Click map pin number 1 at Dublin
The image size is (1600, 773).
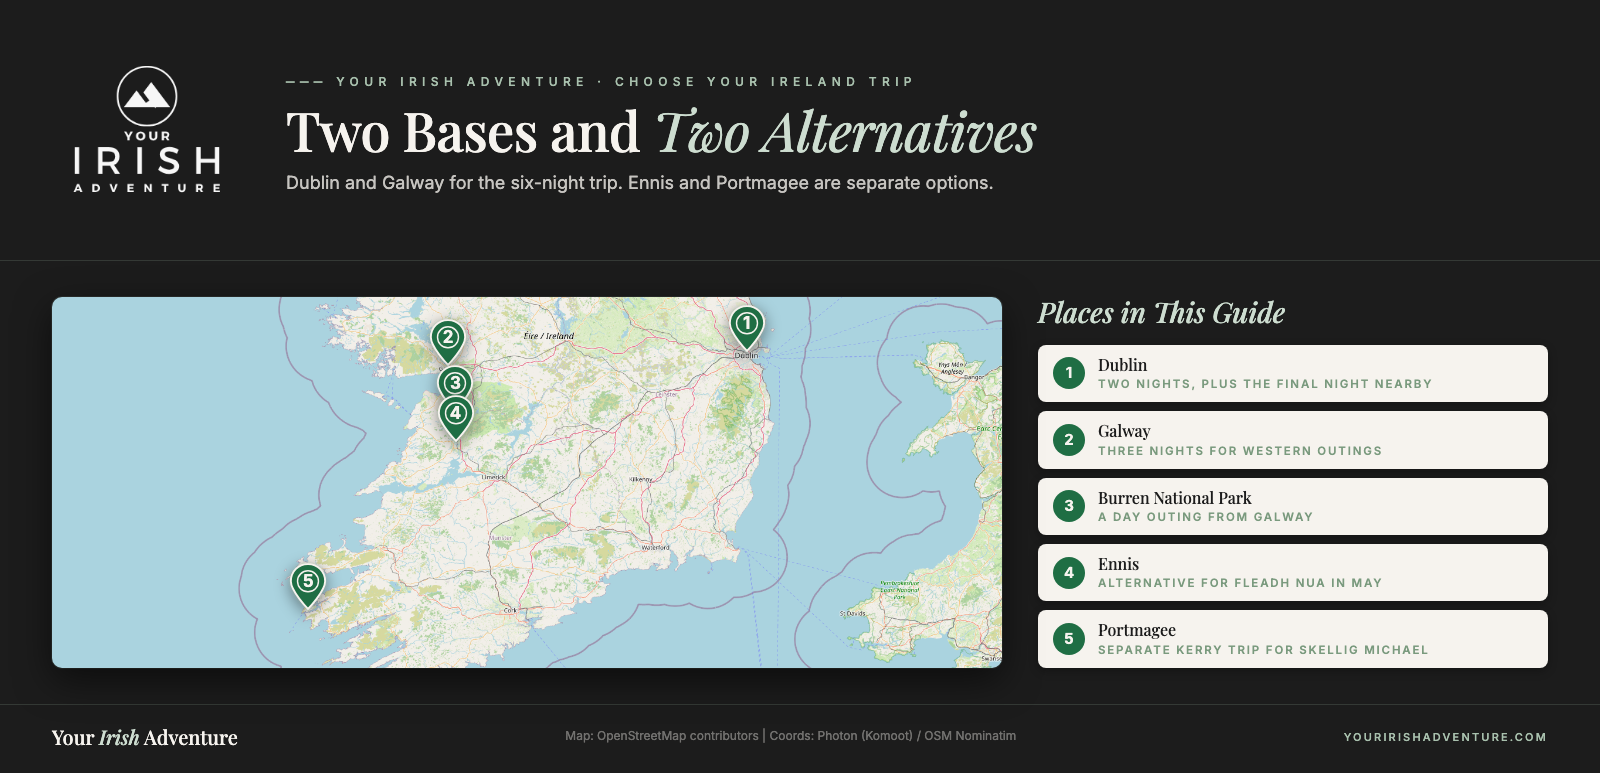[x=747, y=327]
